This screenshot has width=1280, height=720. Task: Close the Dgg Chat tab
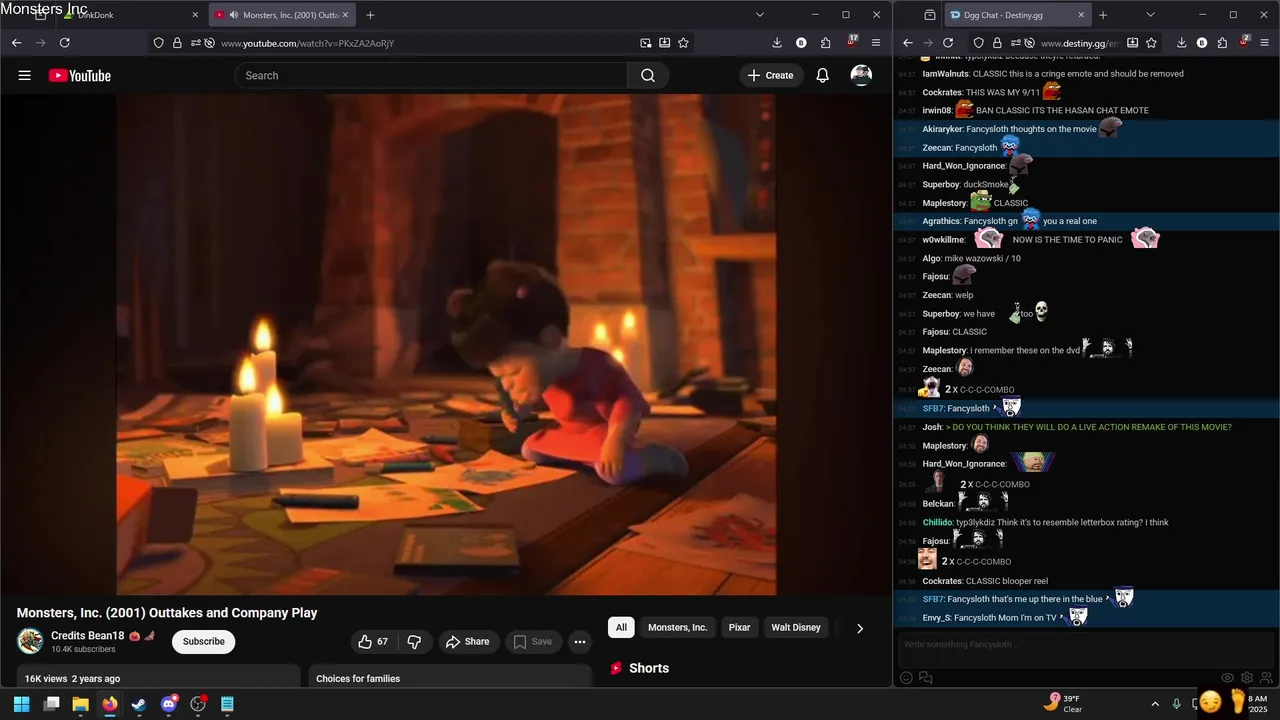pyautogui.click(x=1081, y=15)
